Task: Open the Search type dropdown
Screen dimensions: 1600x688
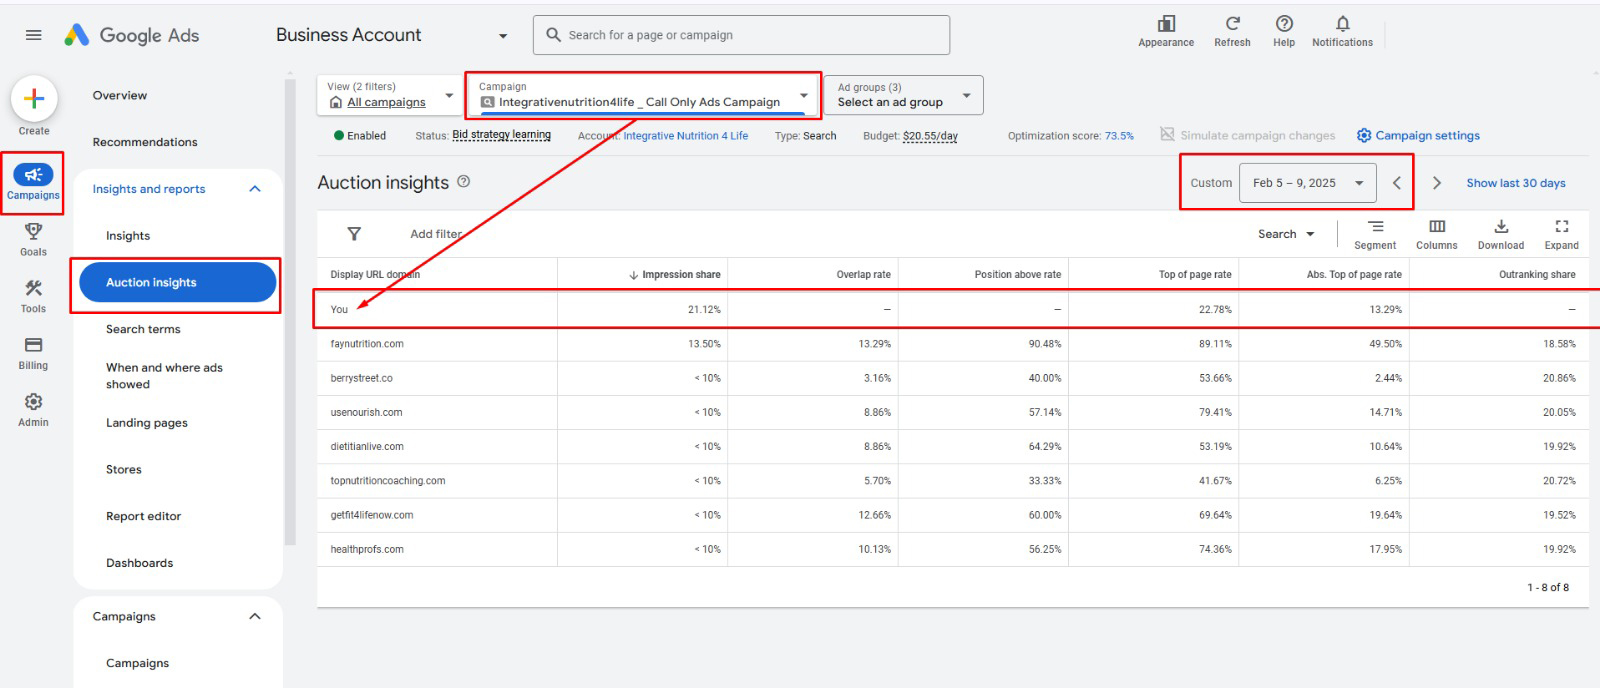Action: [1286, 234]
